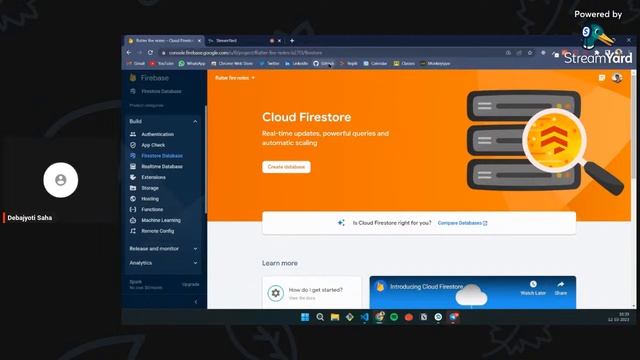Viewport: 640px width, 360px height.
Task: Open the GitHub bookmark
Action: tap(324, 64)
